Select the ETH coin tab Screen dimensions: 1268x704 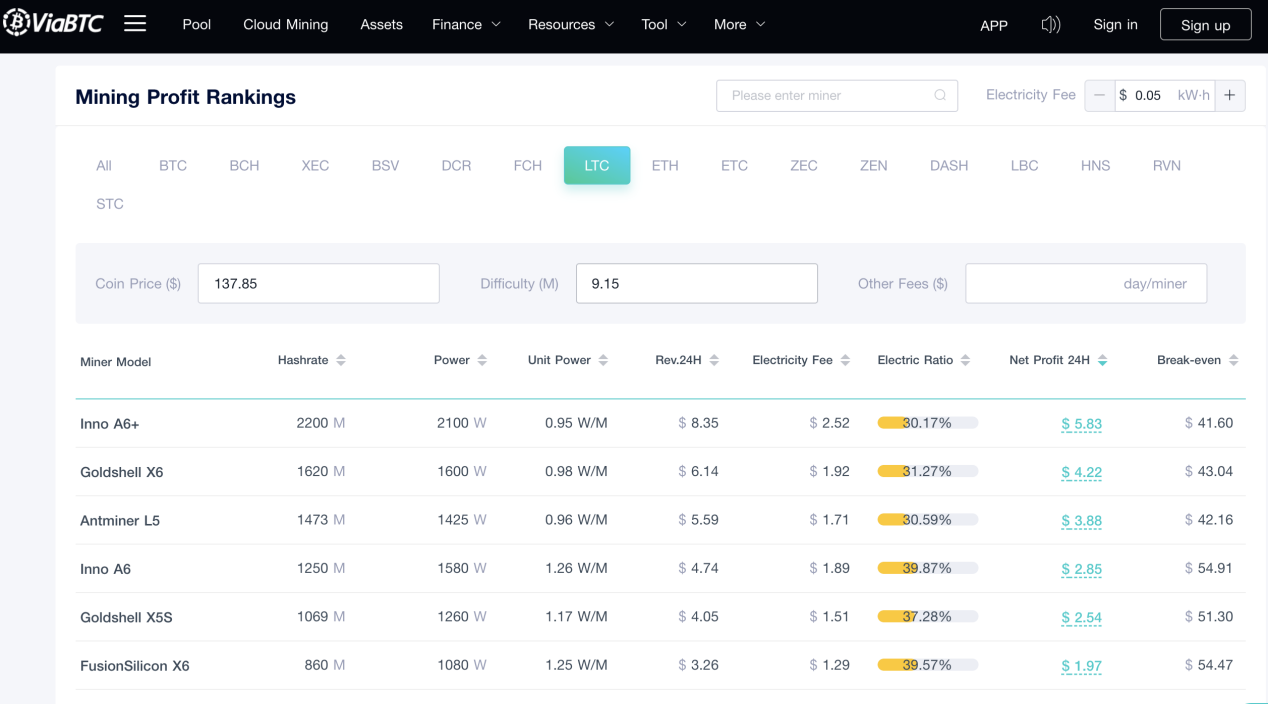tap(664, 165)
